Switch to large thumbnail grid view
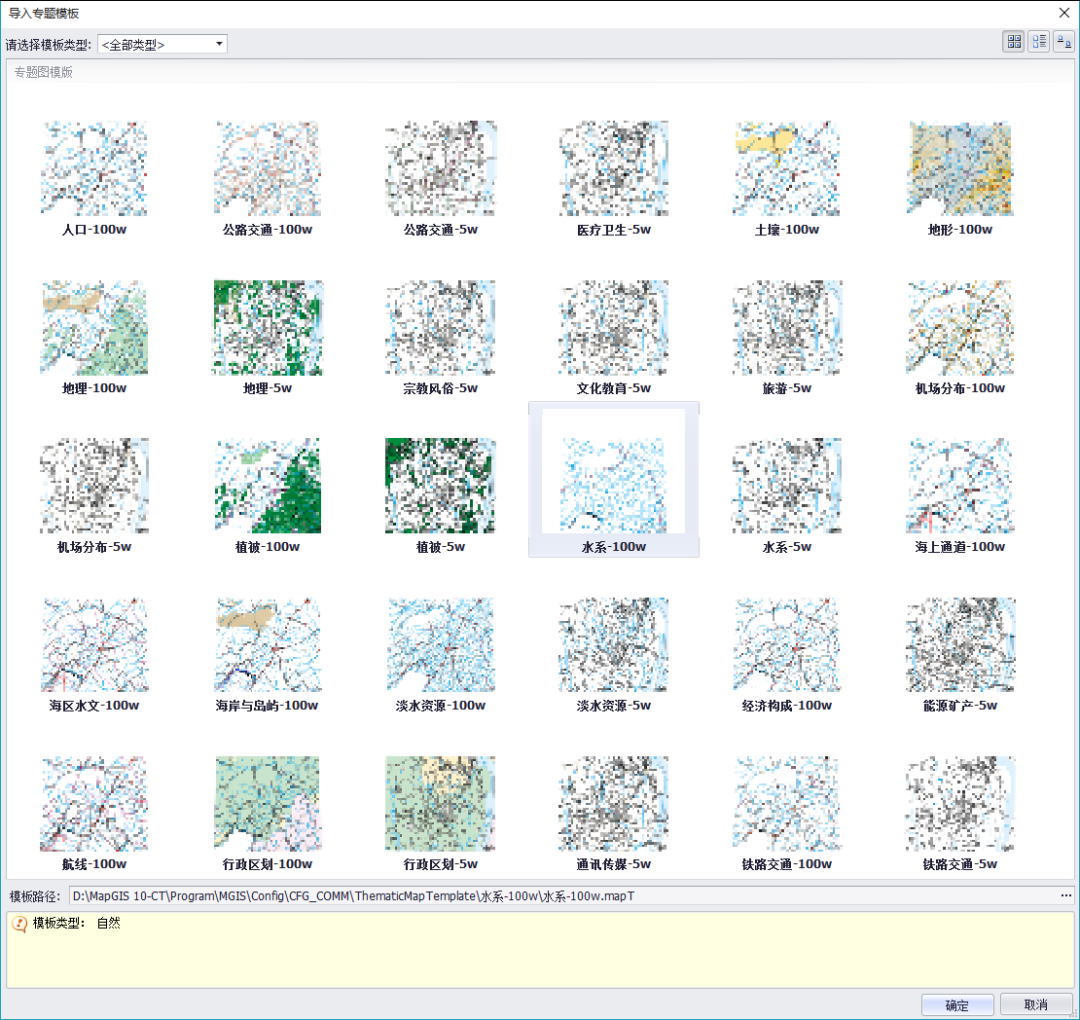The width and height of the screenshot is (1080, 1020). pos(1015,42)
